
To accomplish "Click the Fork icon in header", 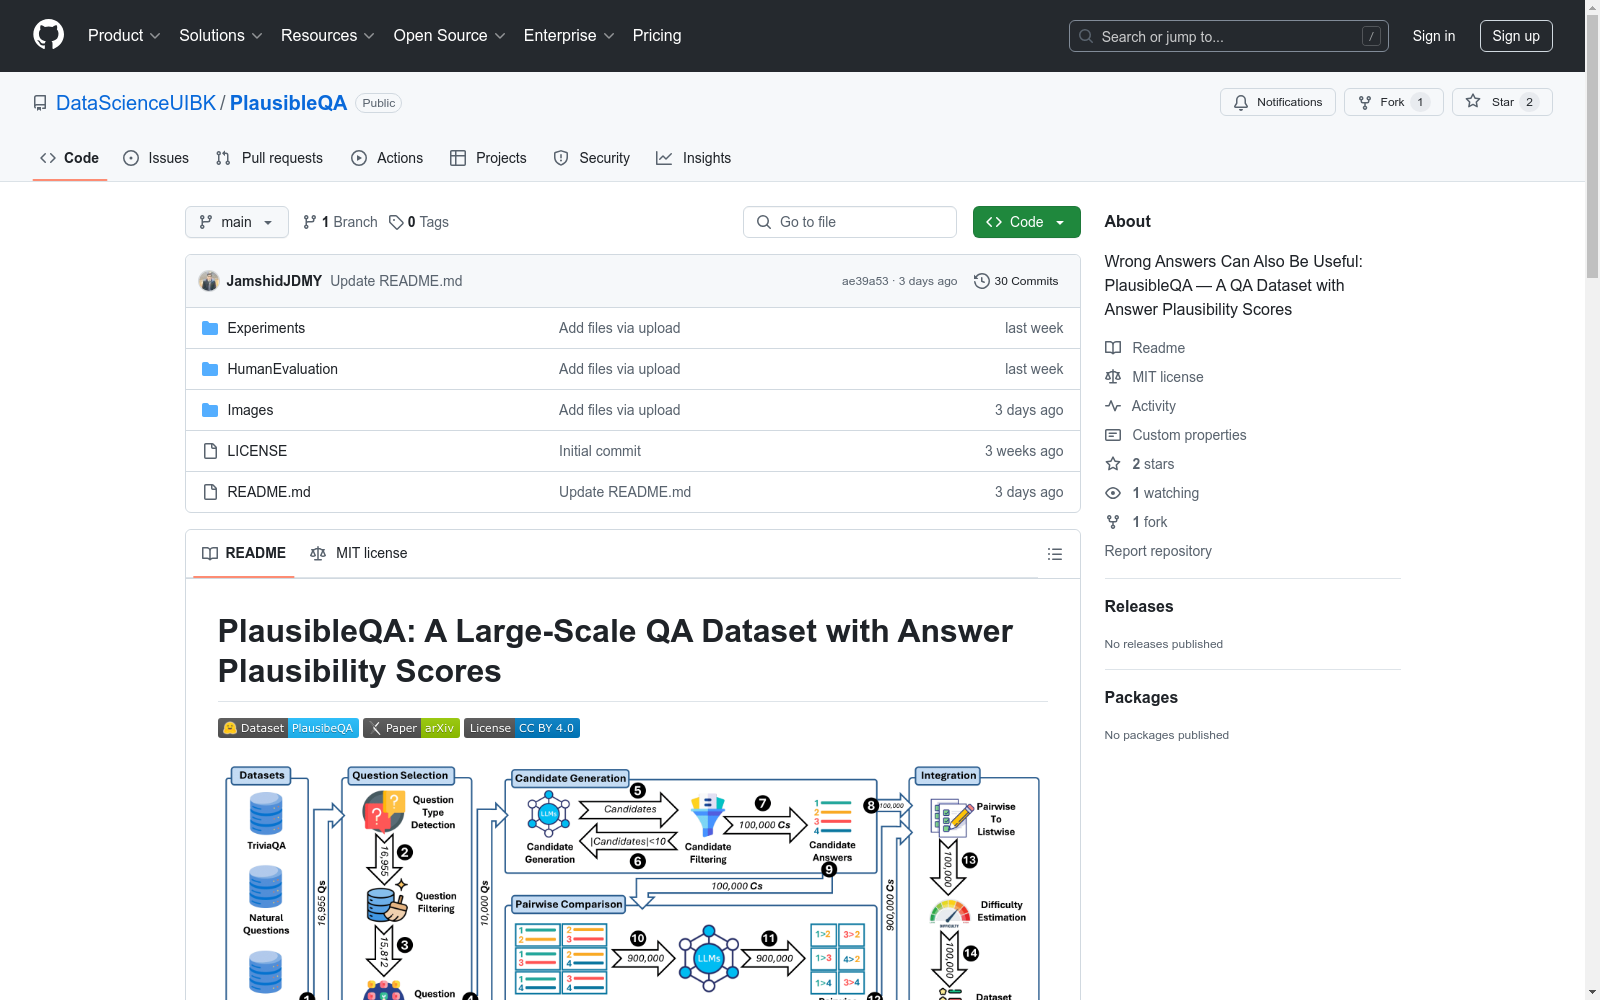I will tap(1365, 102).
